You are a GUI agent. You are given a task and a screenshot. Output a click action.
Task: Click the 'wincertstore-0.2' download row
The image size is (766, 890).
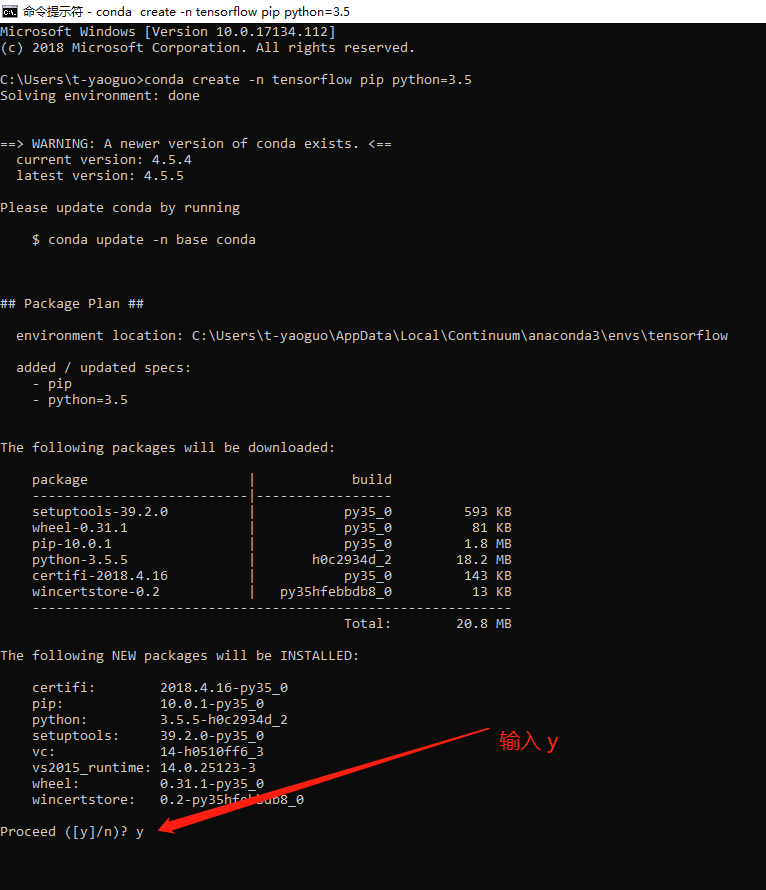click(96, 592)
